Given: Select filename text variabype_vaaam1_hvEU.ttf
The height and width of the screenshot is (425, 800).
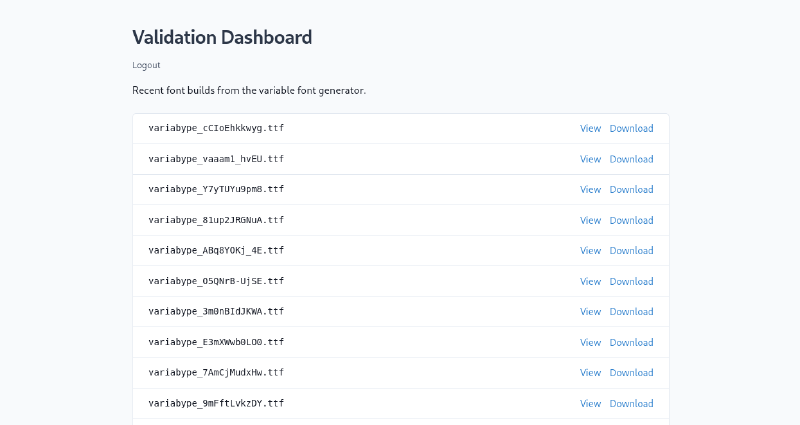Looking at the screenshot, I should pos(216,159).
